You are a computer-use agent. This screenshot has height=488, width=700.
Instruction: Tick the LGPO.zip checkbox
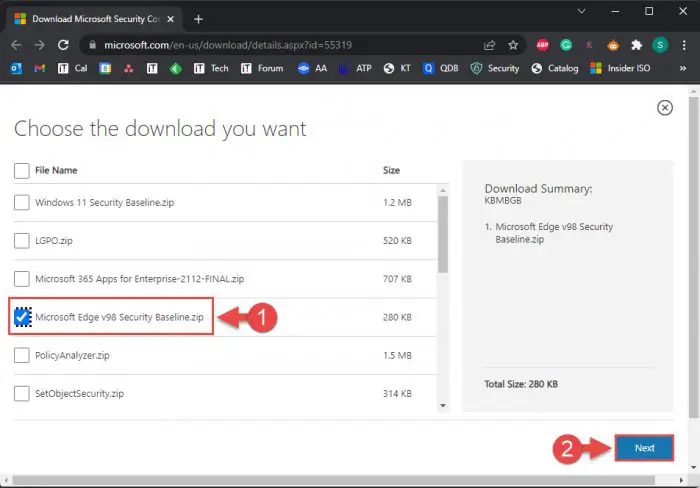click(x=22, y=240)
